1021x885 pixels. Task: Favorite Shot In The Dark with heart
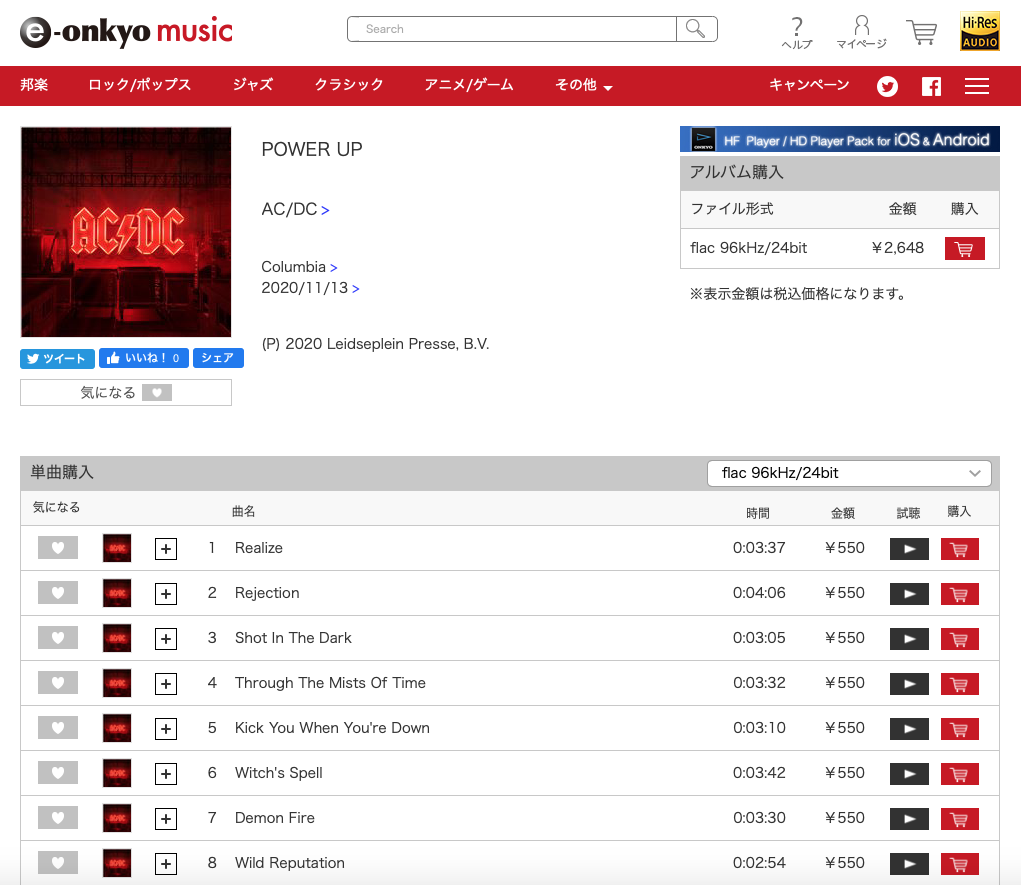click(58, 638)
